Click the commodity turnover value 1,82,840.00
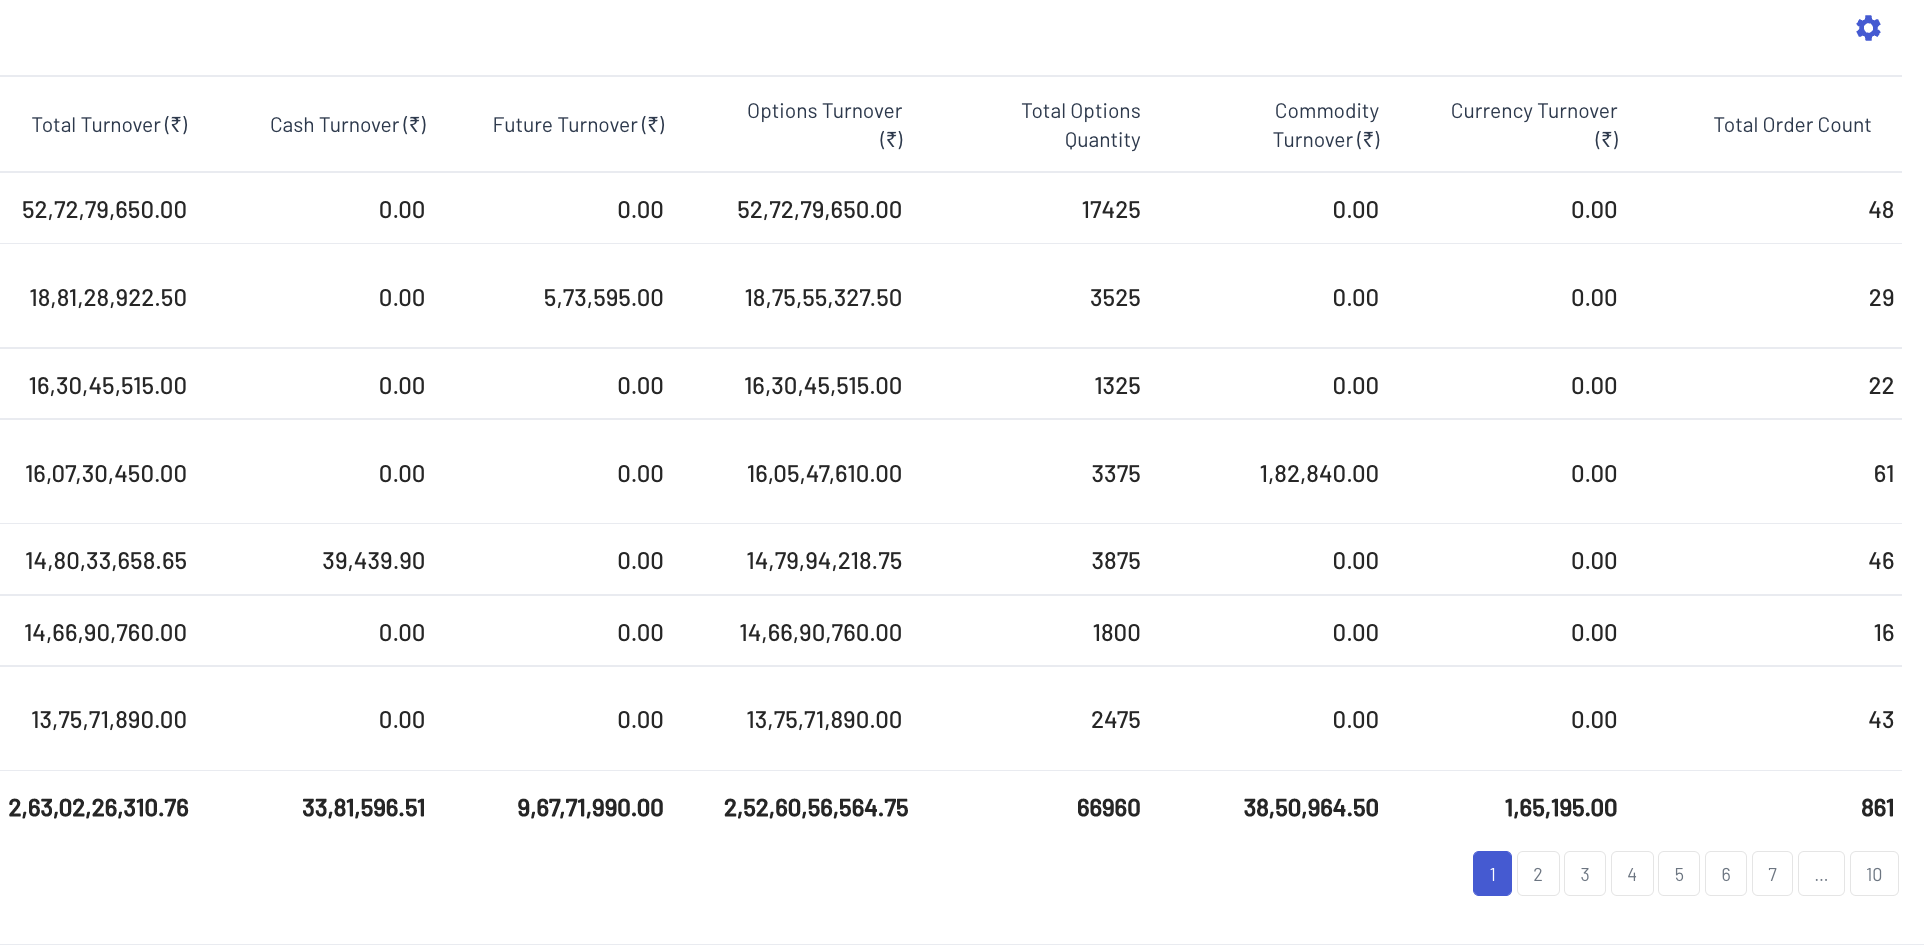 click(1318, 474)
